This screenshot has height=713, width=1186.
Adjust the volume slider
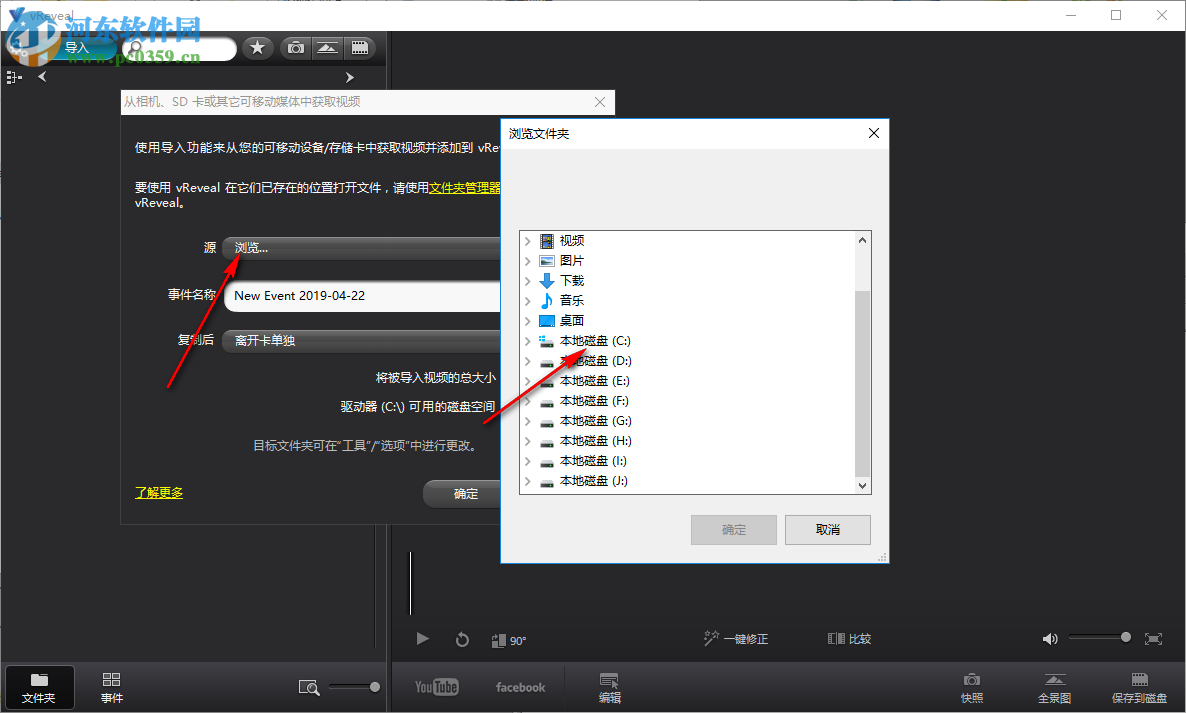(1100, 638)
